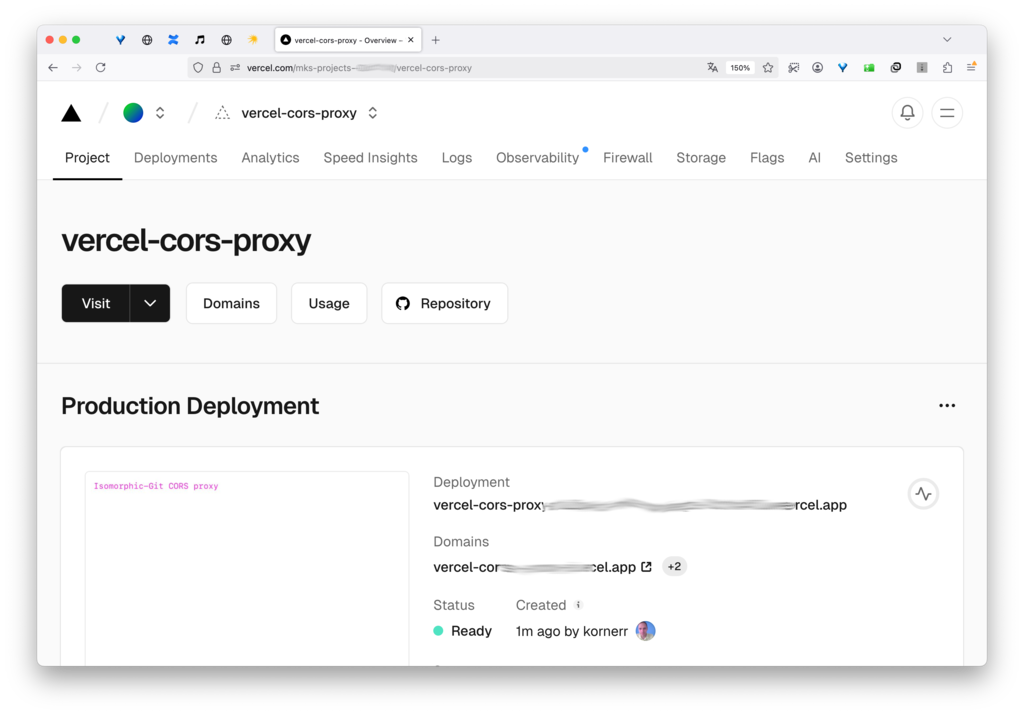This screenshot has height=715, width=1024.
Task: Open the Firefox application menu
Action: (x=971, y=67)
